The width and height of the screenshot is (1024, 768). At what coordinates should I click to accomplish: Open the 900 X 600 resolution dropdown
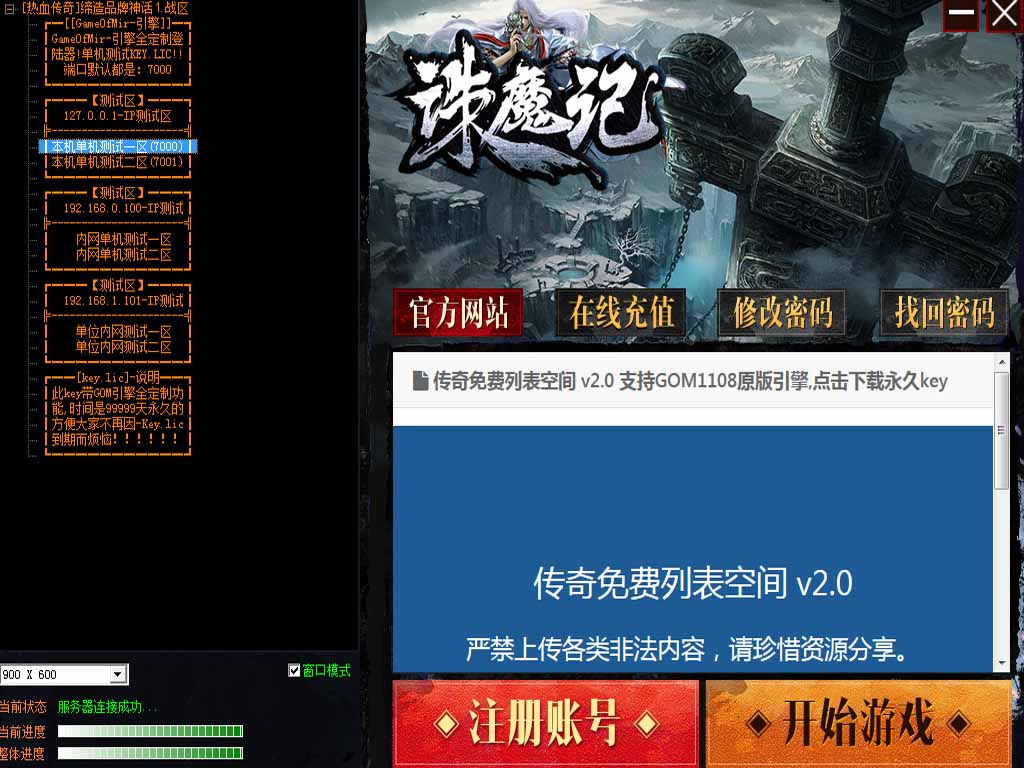click(x=118, y=674)
